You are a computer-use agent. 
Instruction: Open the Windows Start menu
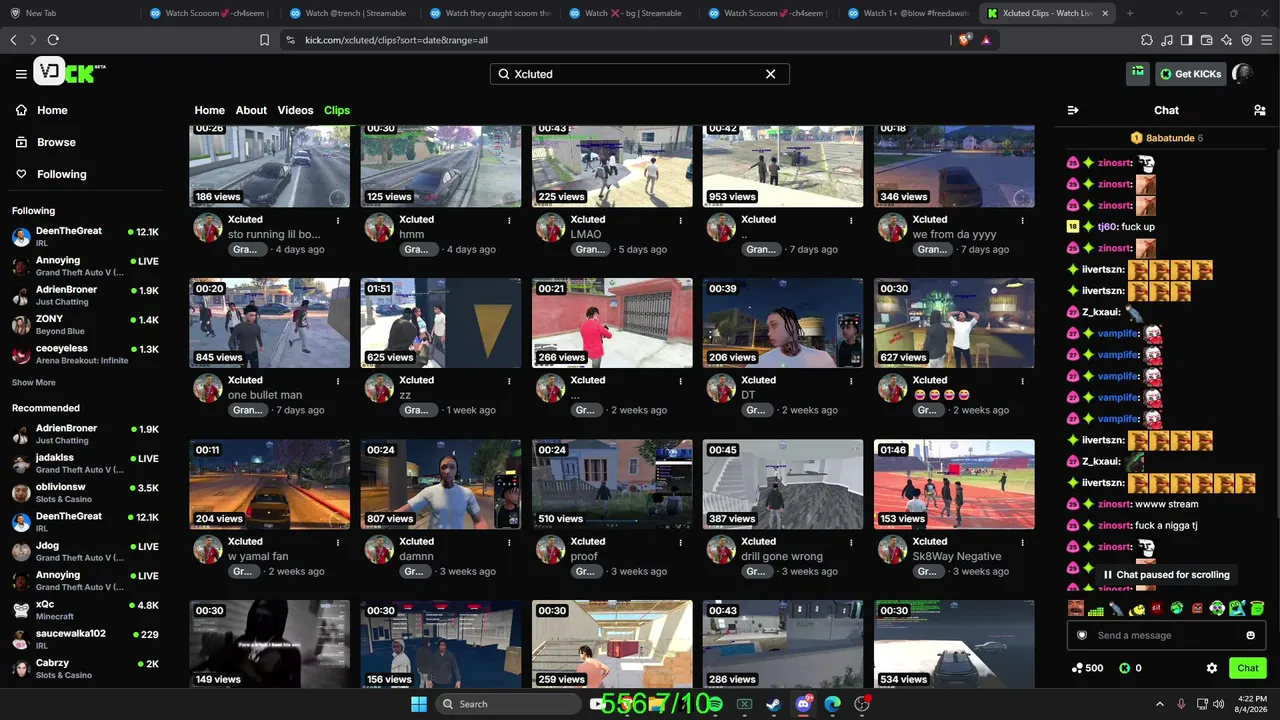[419, 704]
